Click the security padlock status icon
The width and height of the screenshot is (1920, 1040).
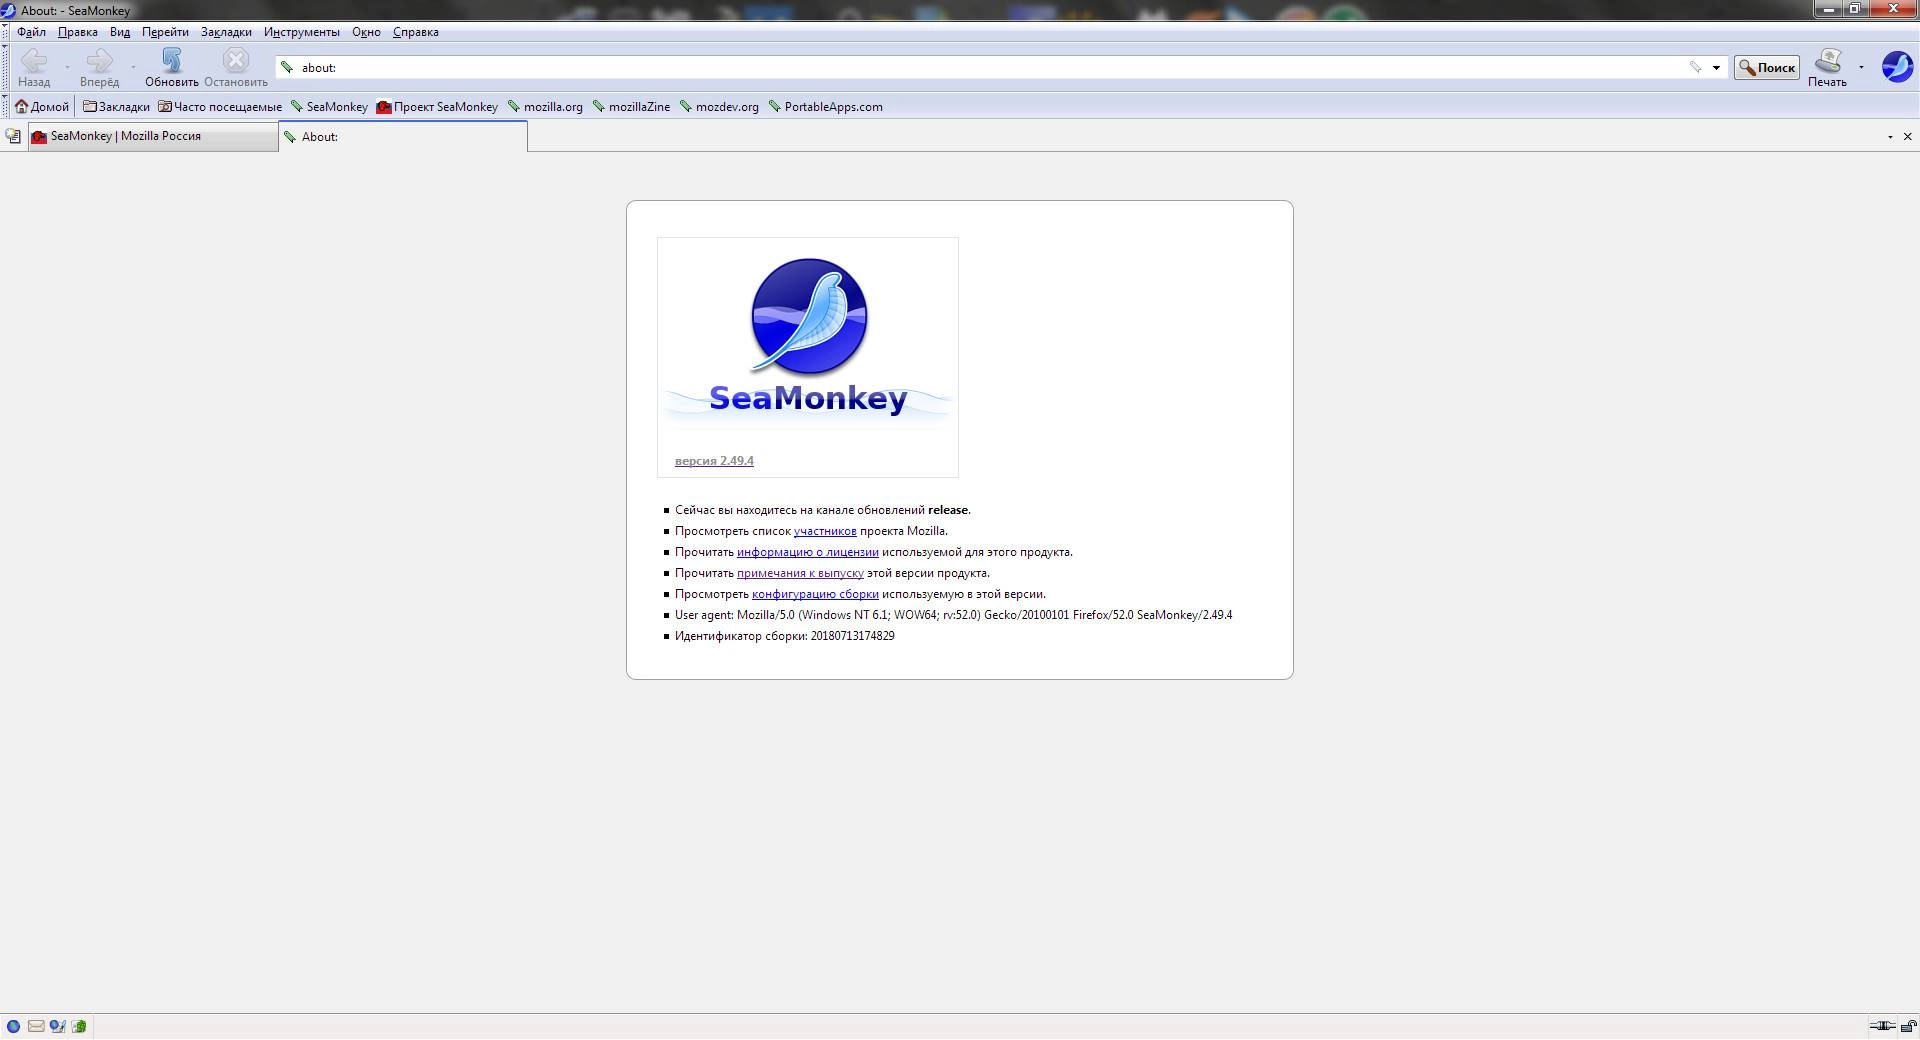point(1908,1026)
